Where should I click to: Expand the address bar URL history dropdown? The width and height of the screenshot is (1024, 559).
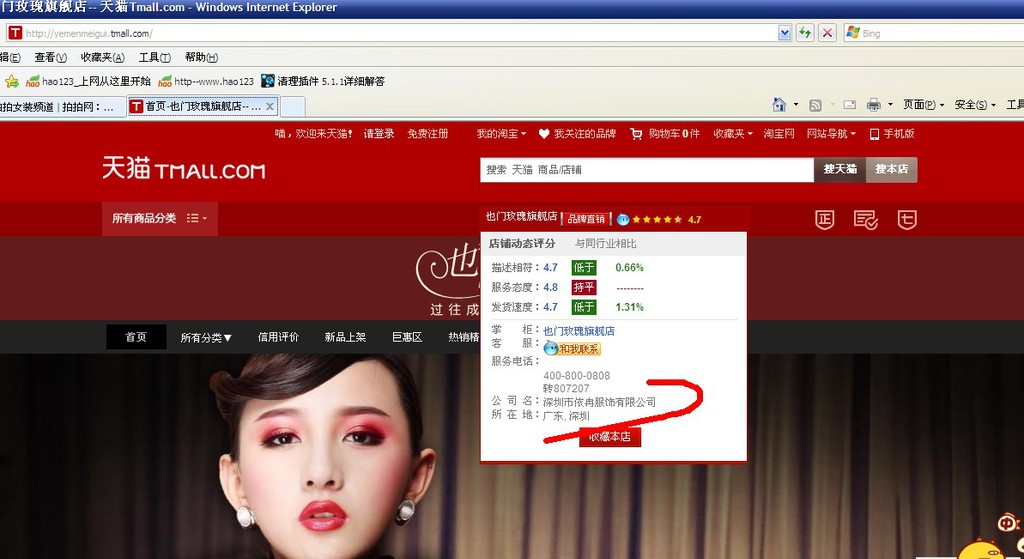pos(784,33)
